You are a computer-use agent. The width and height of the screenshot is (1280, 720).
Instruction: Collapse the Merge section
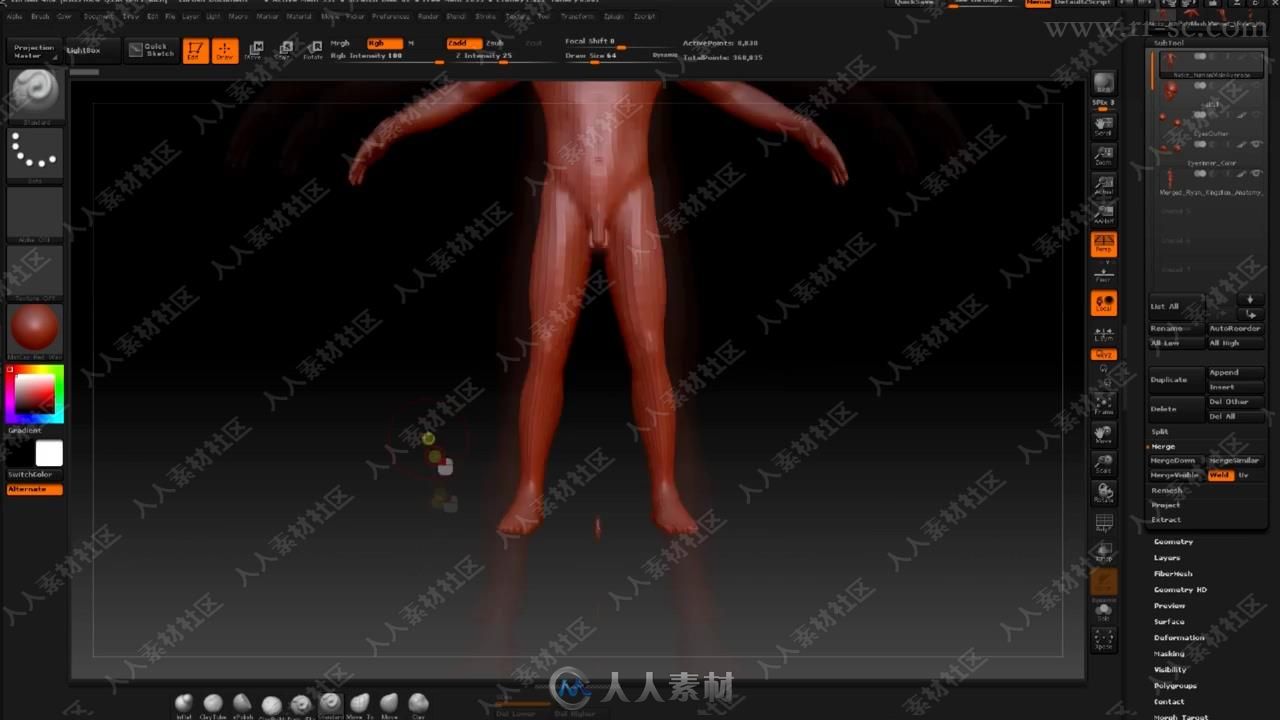[x=1163, y=446]
